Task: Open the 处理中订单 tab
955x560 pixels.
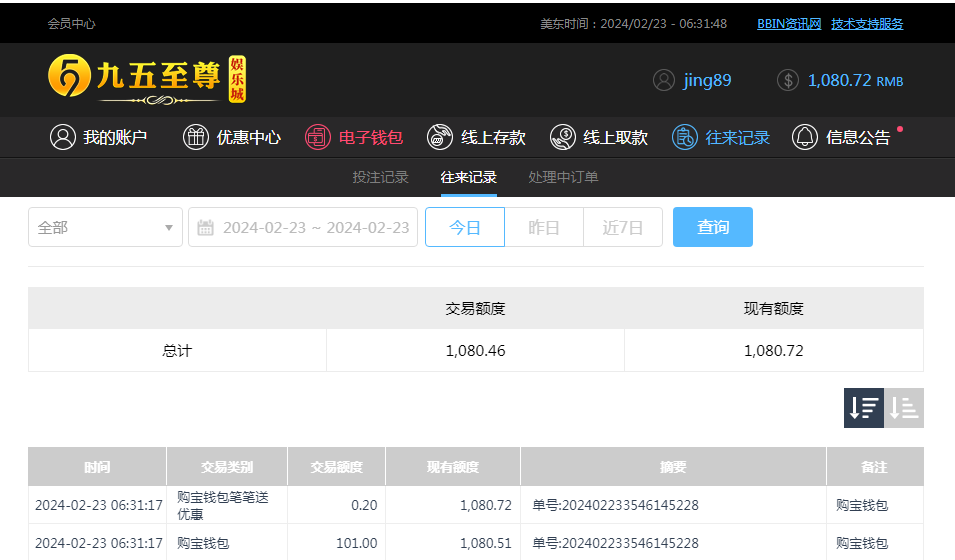Action: coord(563,177)
